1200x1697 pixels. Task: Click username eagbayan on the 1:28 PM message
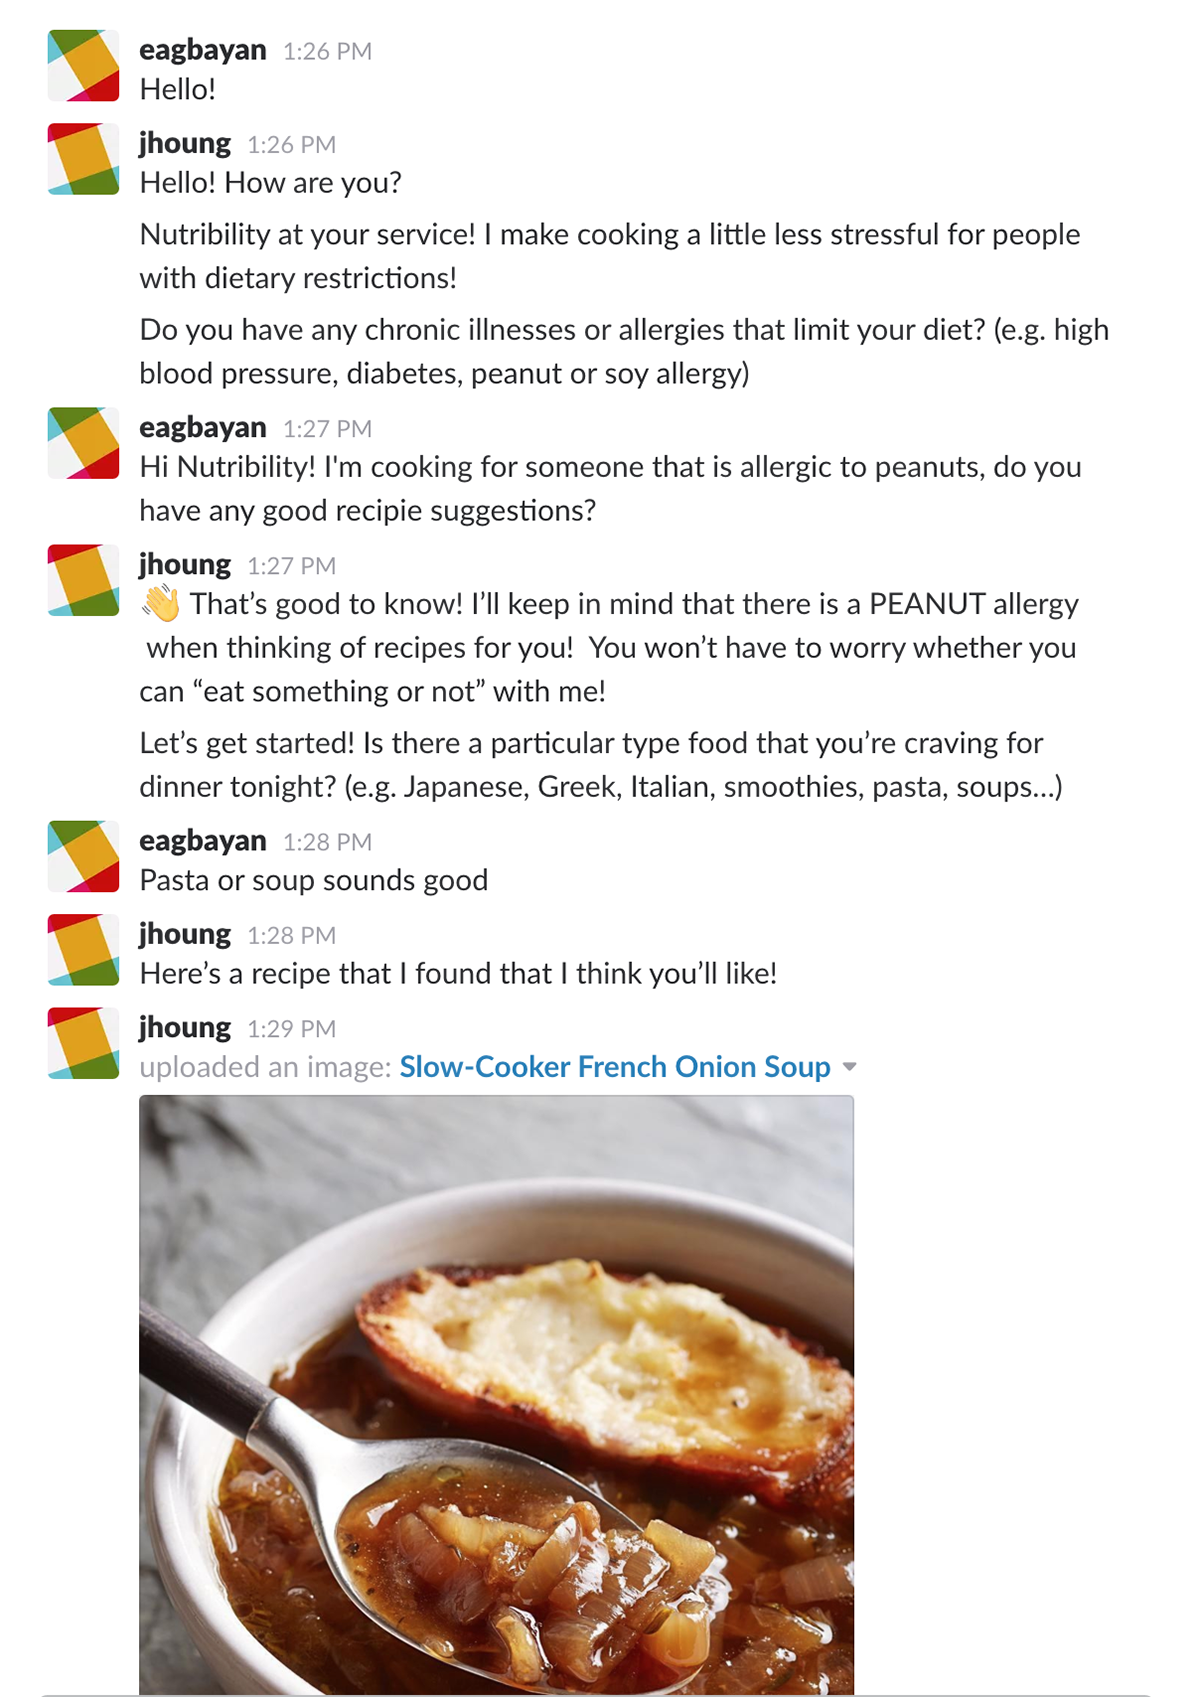(203, 841)
